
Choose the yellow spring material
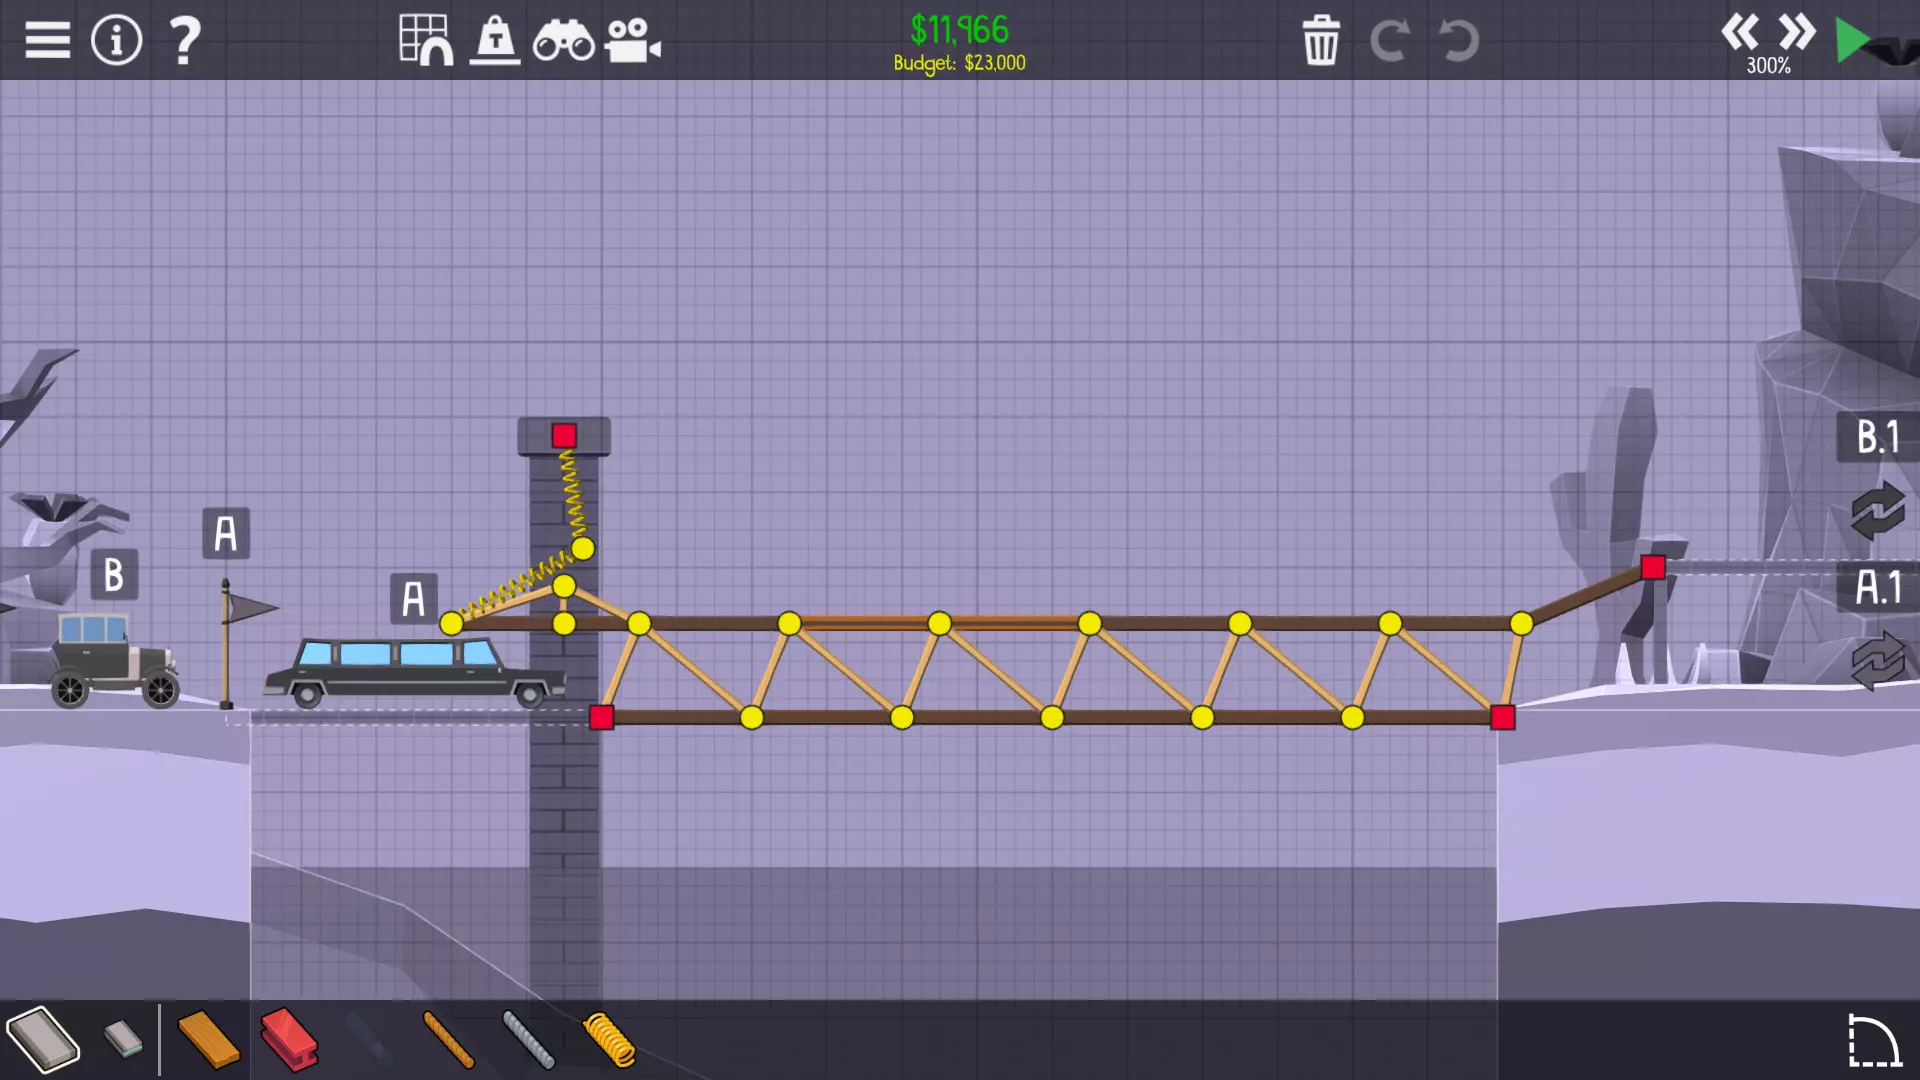pyautogui.click(x=608, y=1040)
